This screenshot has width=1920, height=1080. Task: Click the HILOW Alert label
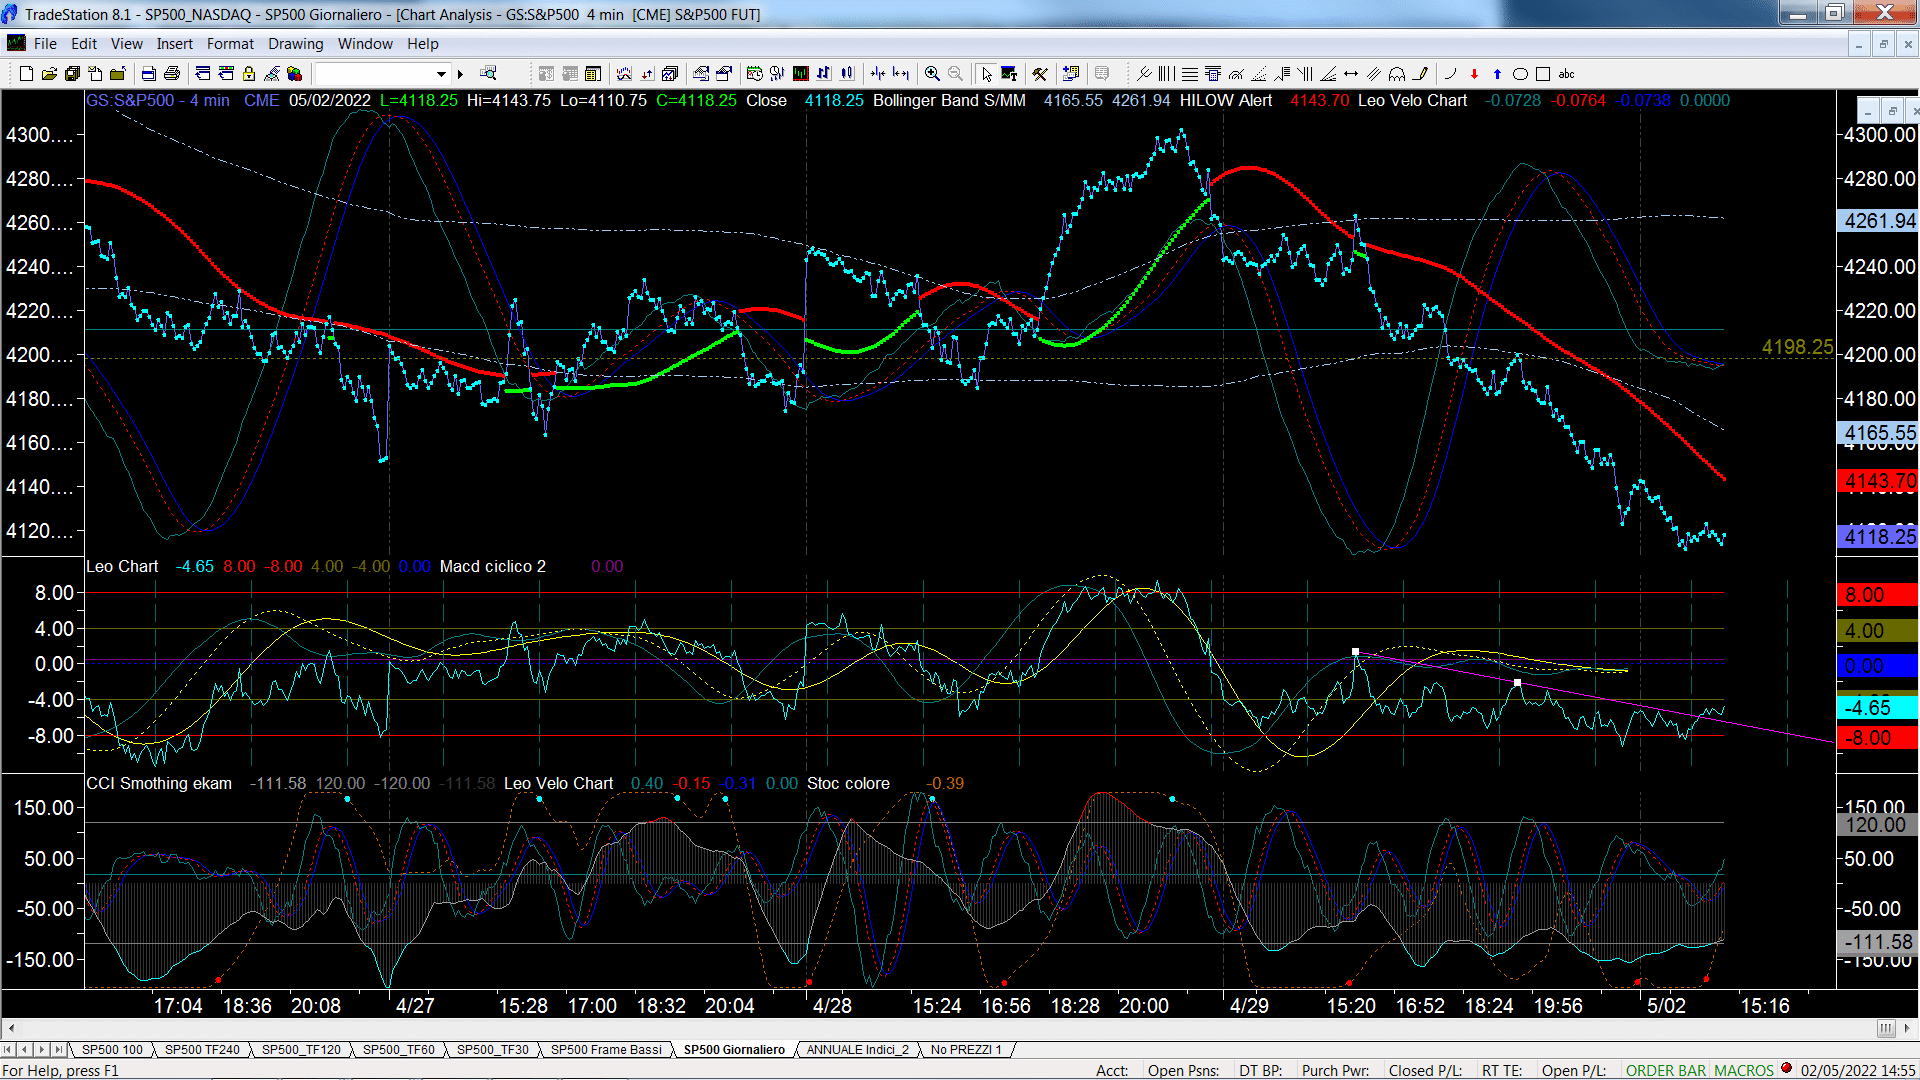click(1226, 101)
